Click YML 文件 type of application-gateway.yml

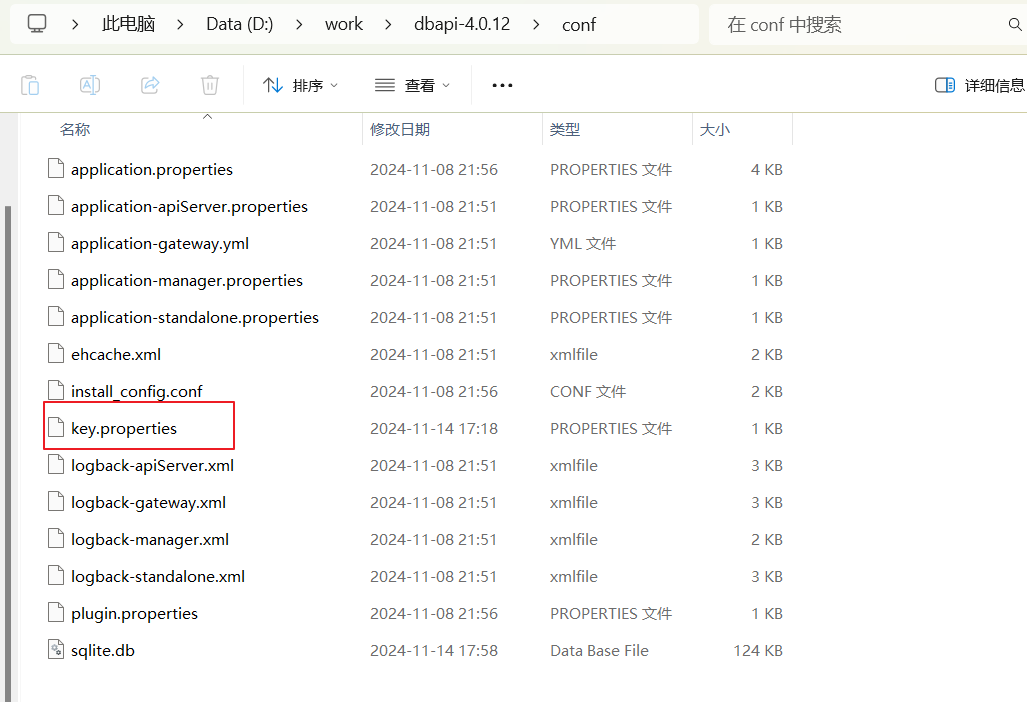[583, 244]
